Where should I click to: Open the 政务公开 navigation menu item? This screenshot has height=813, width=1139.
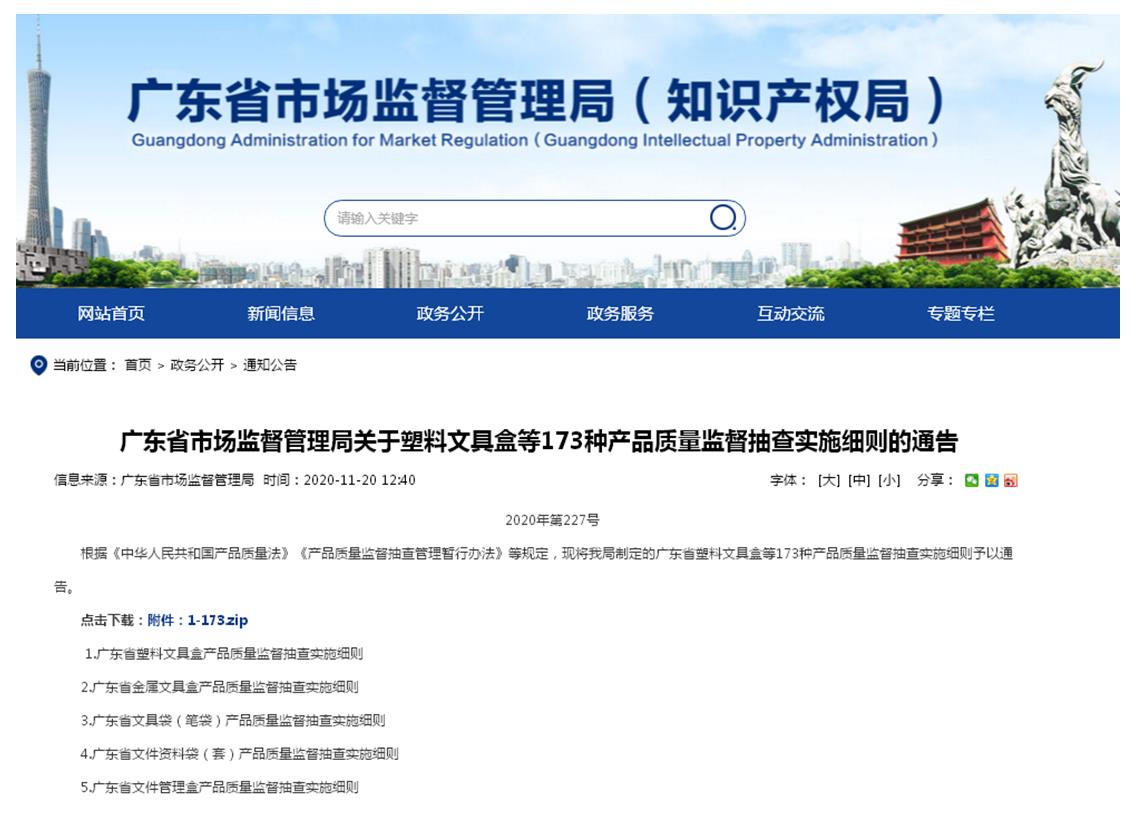click(450, 313)
